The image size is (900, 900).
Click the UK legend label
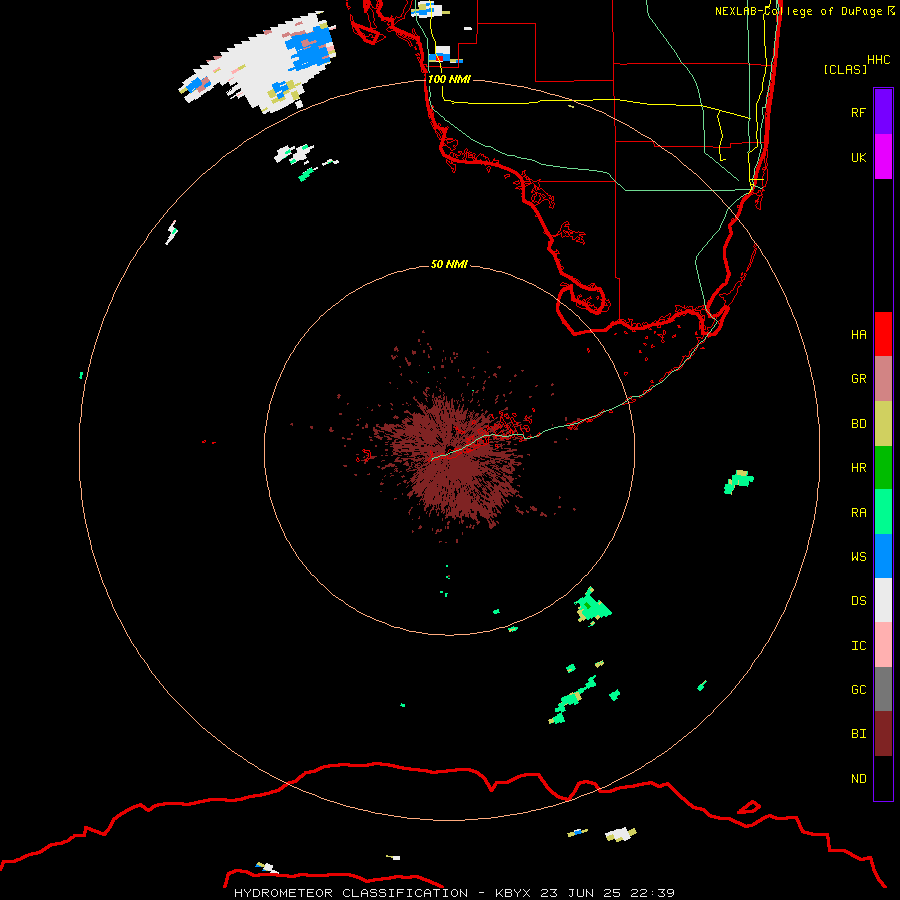[x=858, y=157]
